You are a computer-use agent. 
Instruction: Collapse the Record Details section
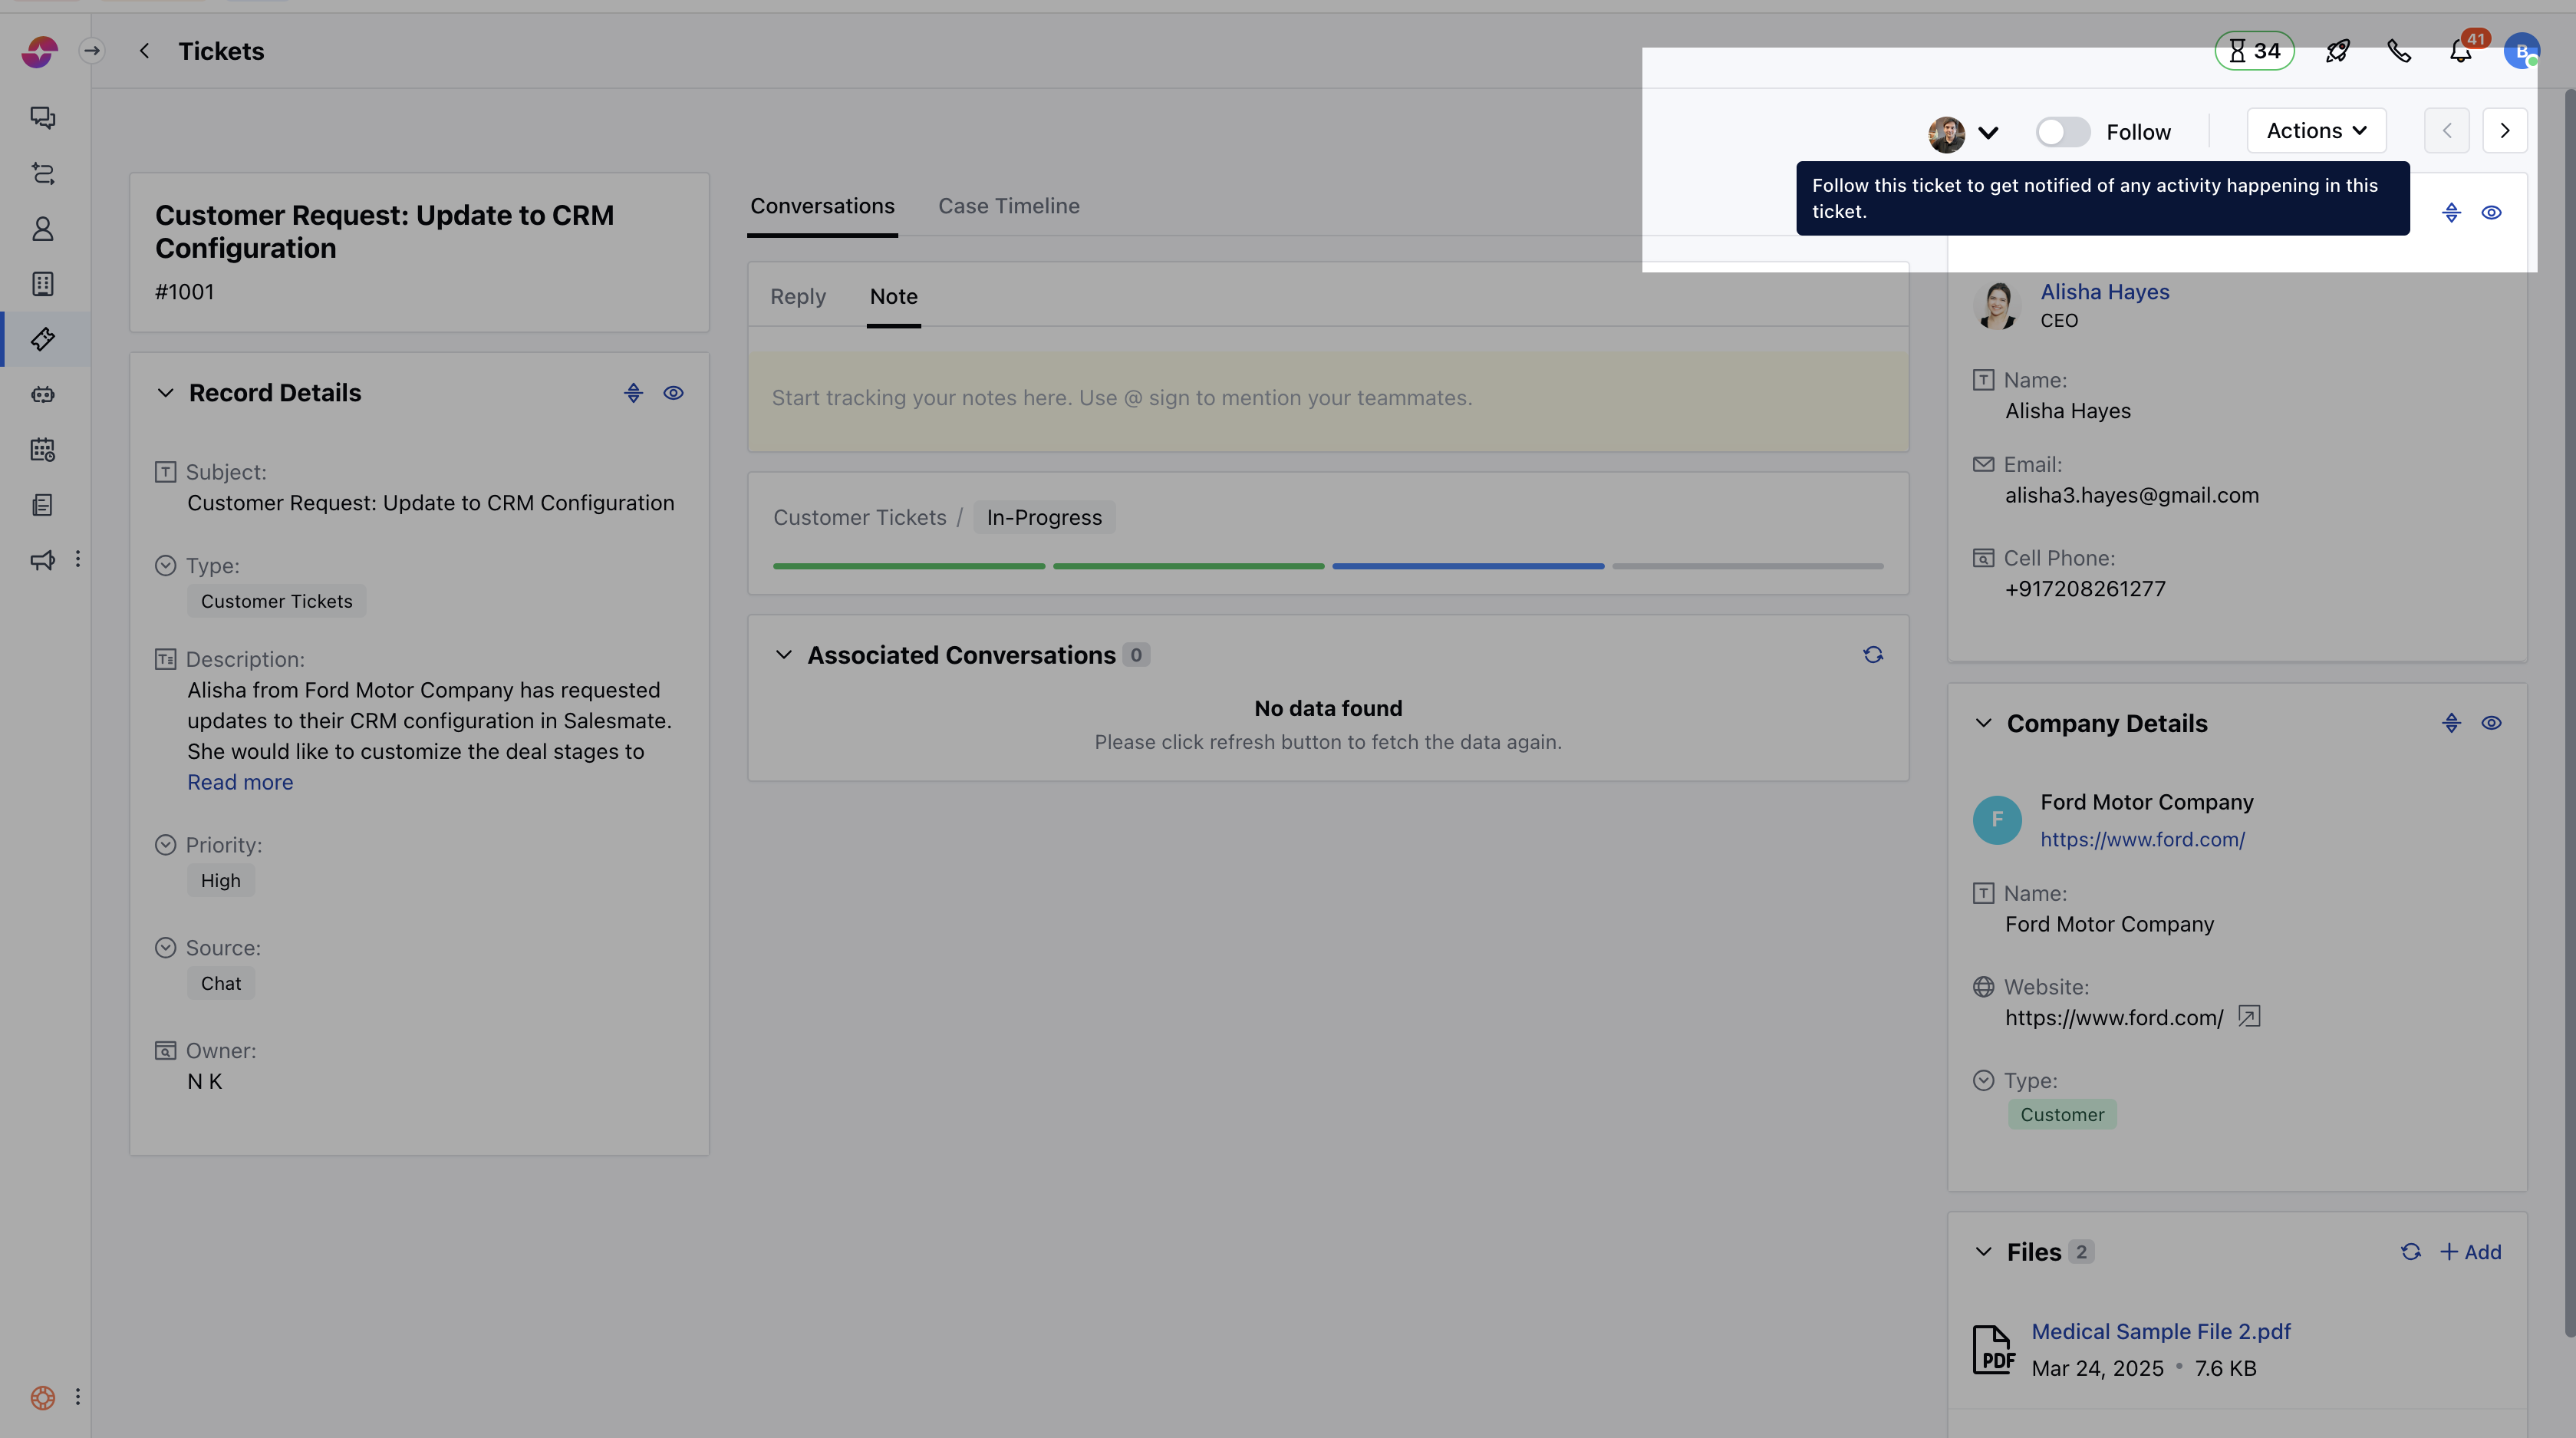[166, 393]
